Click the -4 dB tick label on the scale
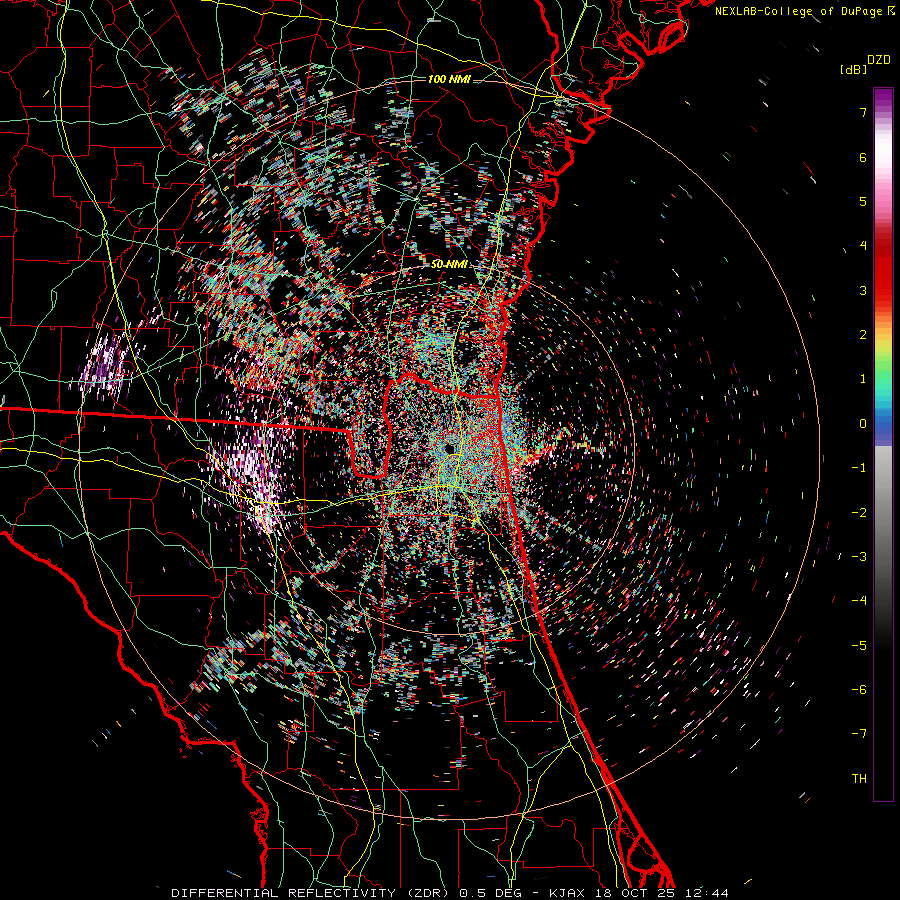The image size is (900, 900). (x=859, y=601)
